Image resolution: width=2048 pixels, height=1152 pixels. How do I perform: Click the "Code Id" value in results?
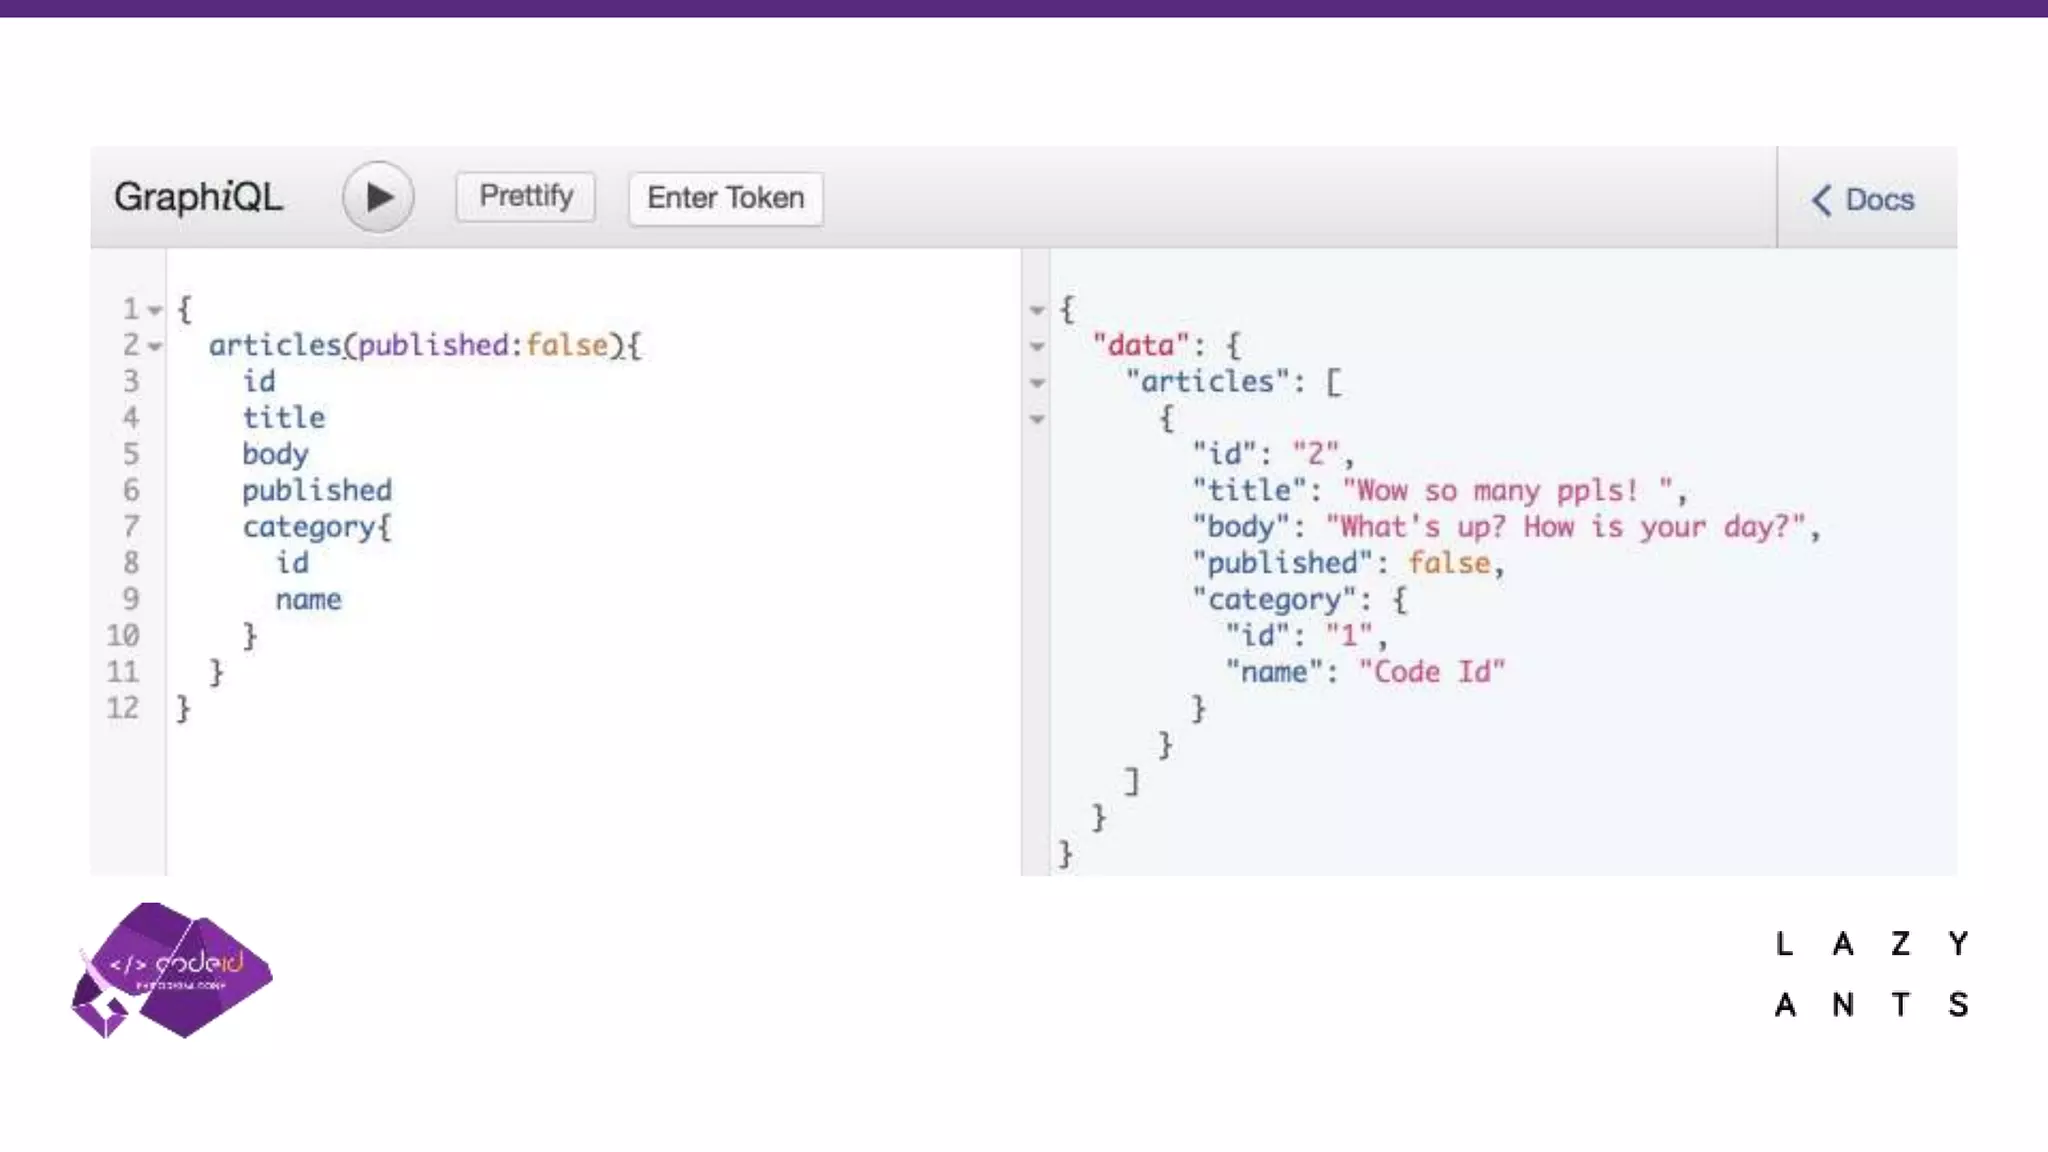(x=1431, y=671)
